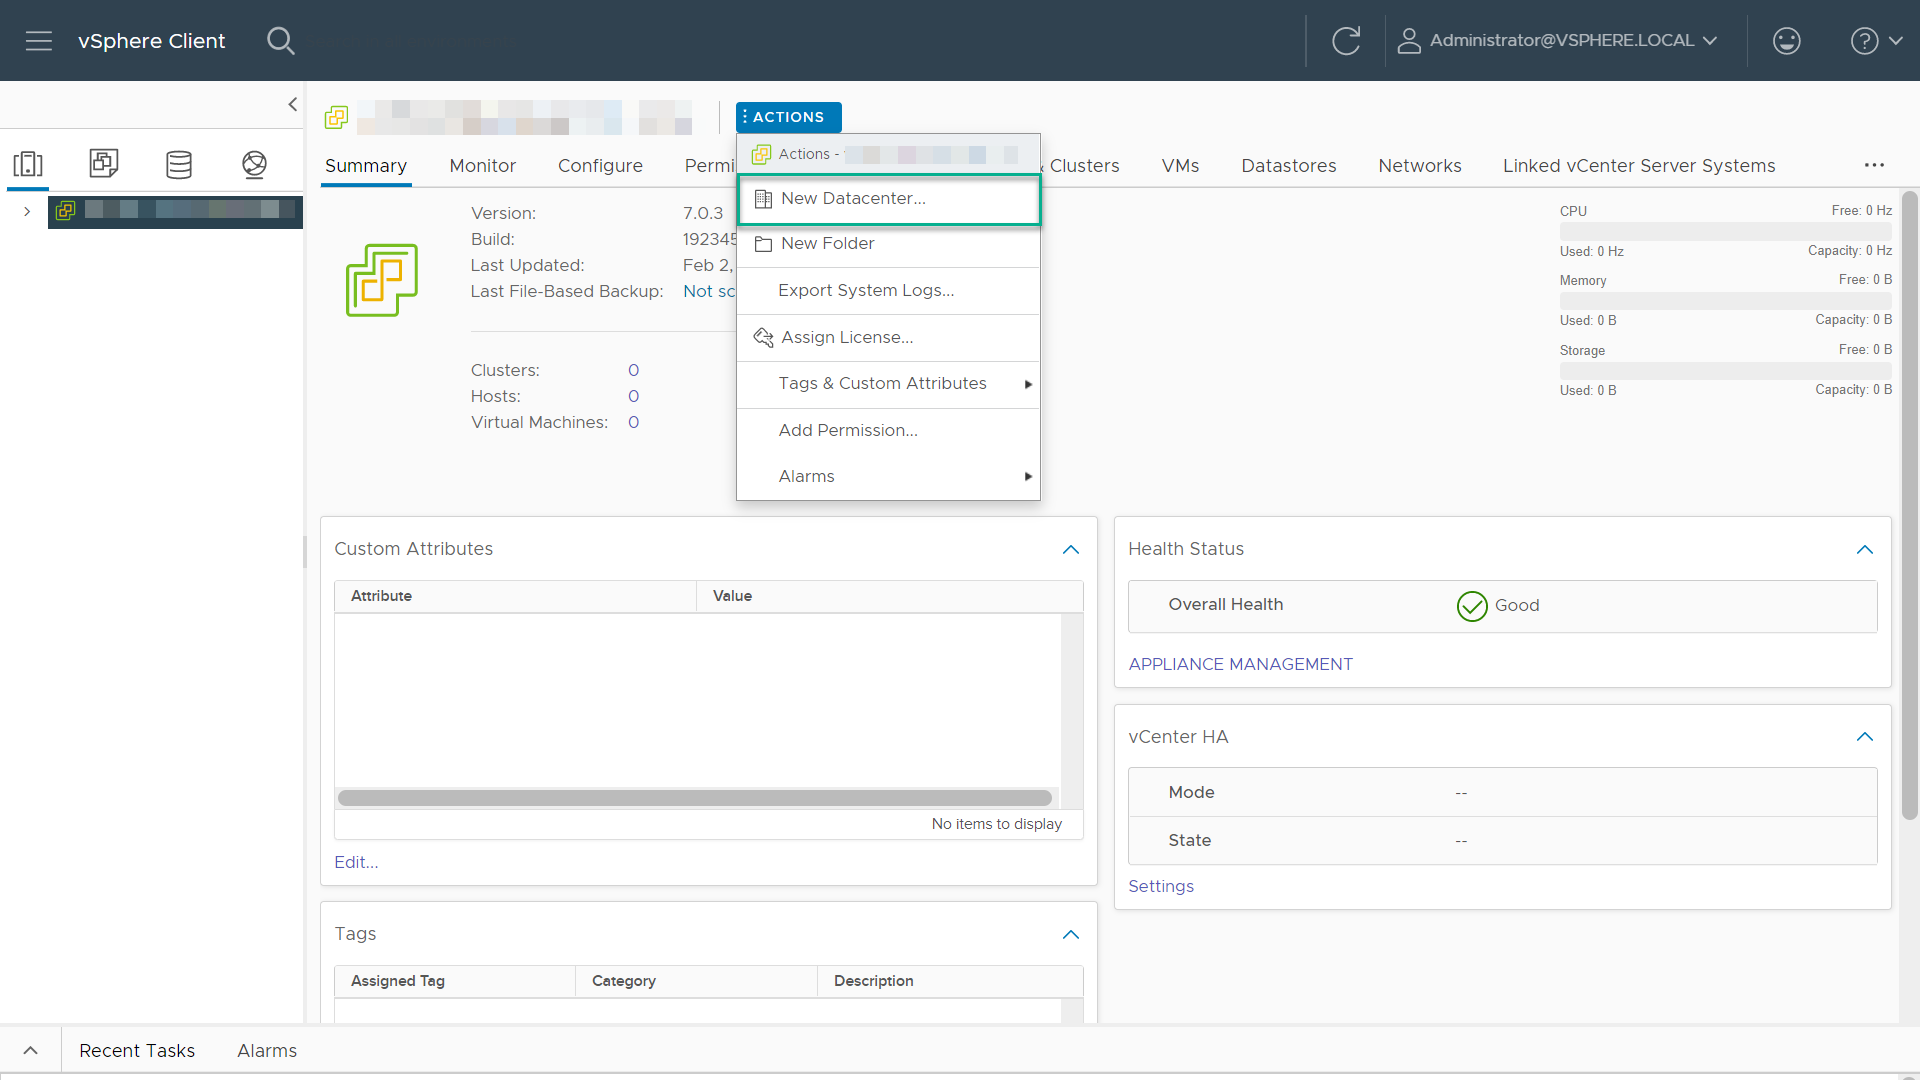The width and height of the screenshot is (1920, 1080).
Task: Switch to VMs and Templates inventory view
Action: click(x=104, y=164)
